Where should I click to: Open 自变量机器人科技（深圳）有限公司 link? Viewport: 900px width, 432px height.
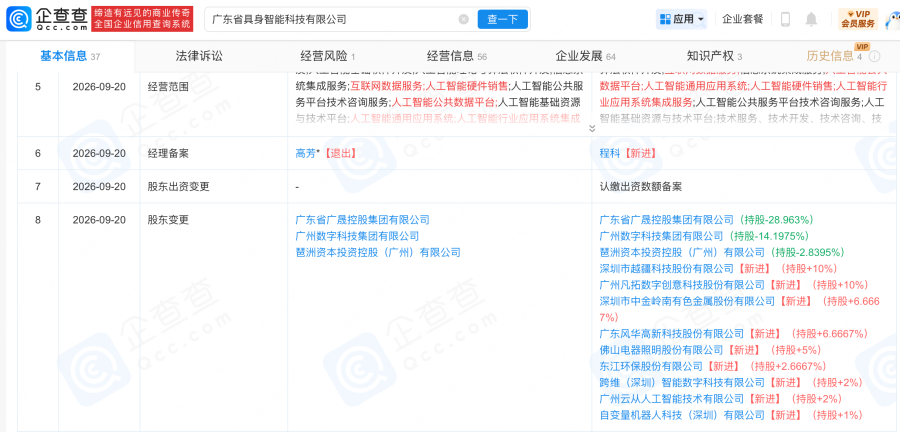click(x=682, y=415)
